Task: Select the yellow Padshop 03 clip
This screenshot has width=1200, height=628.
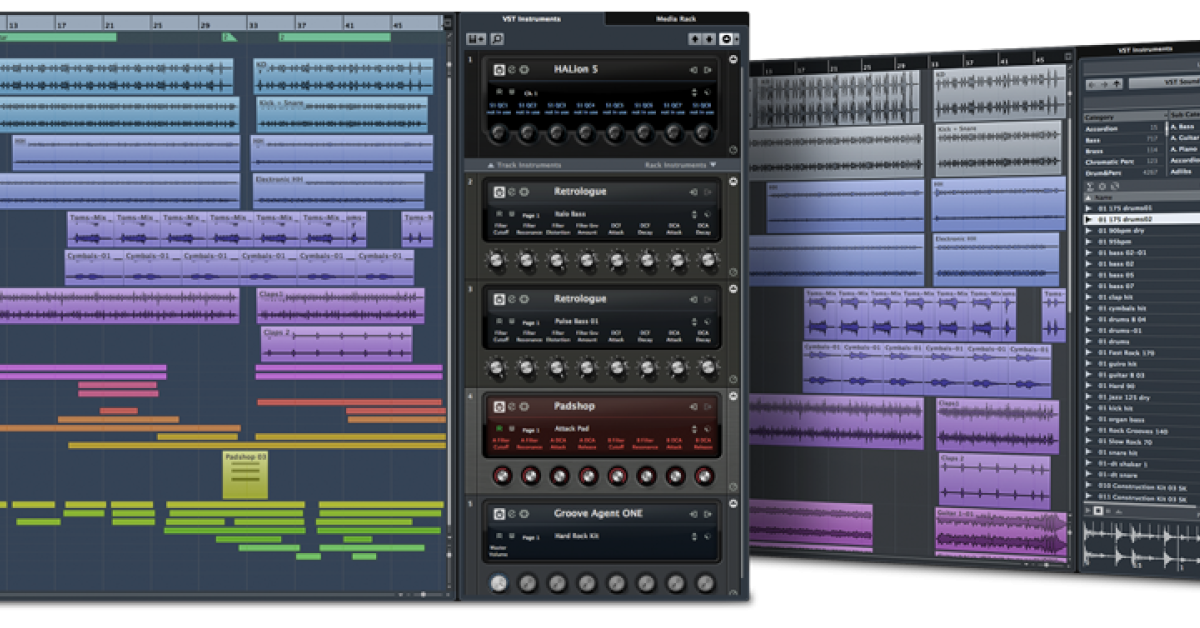Action: pyautogui.click(x=245, y=474)
